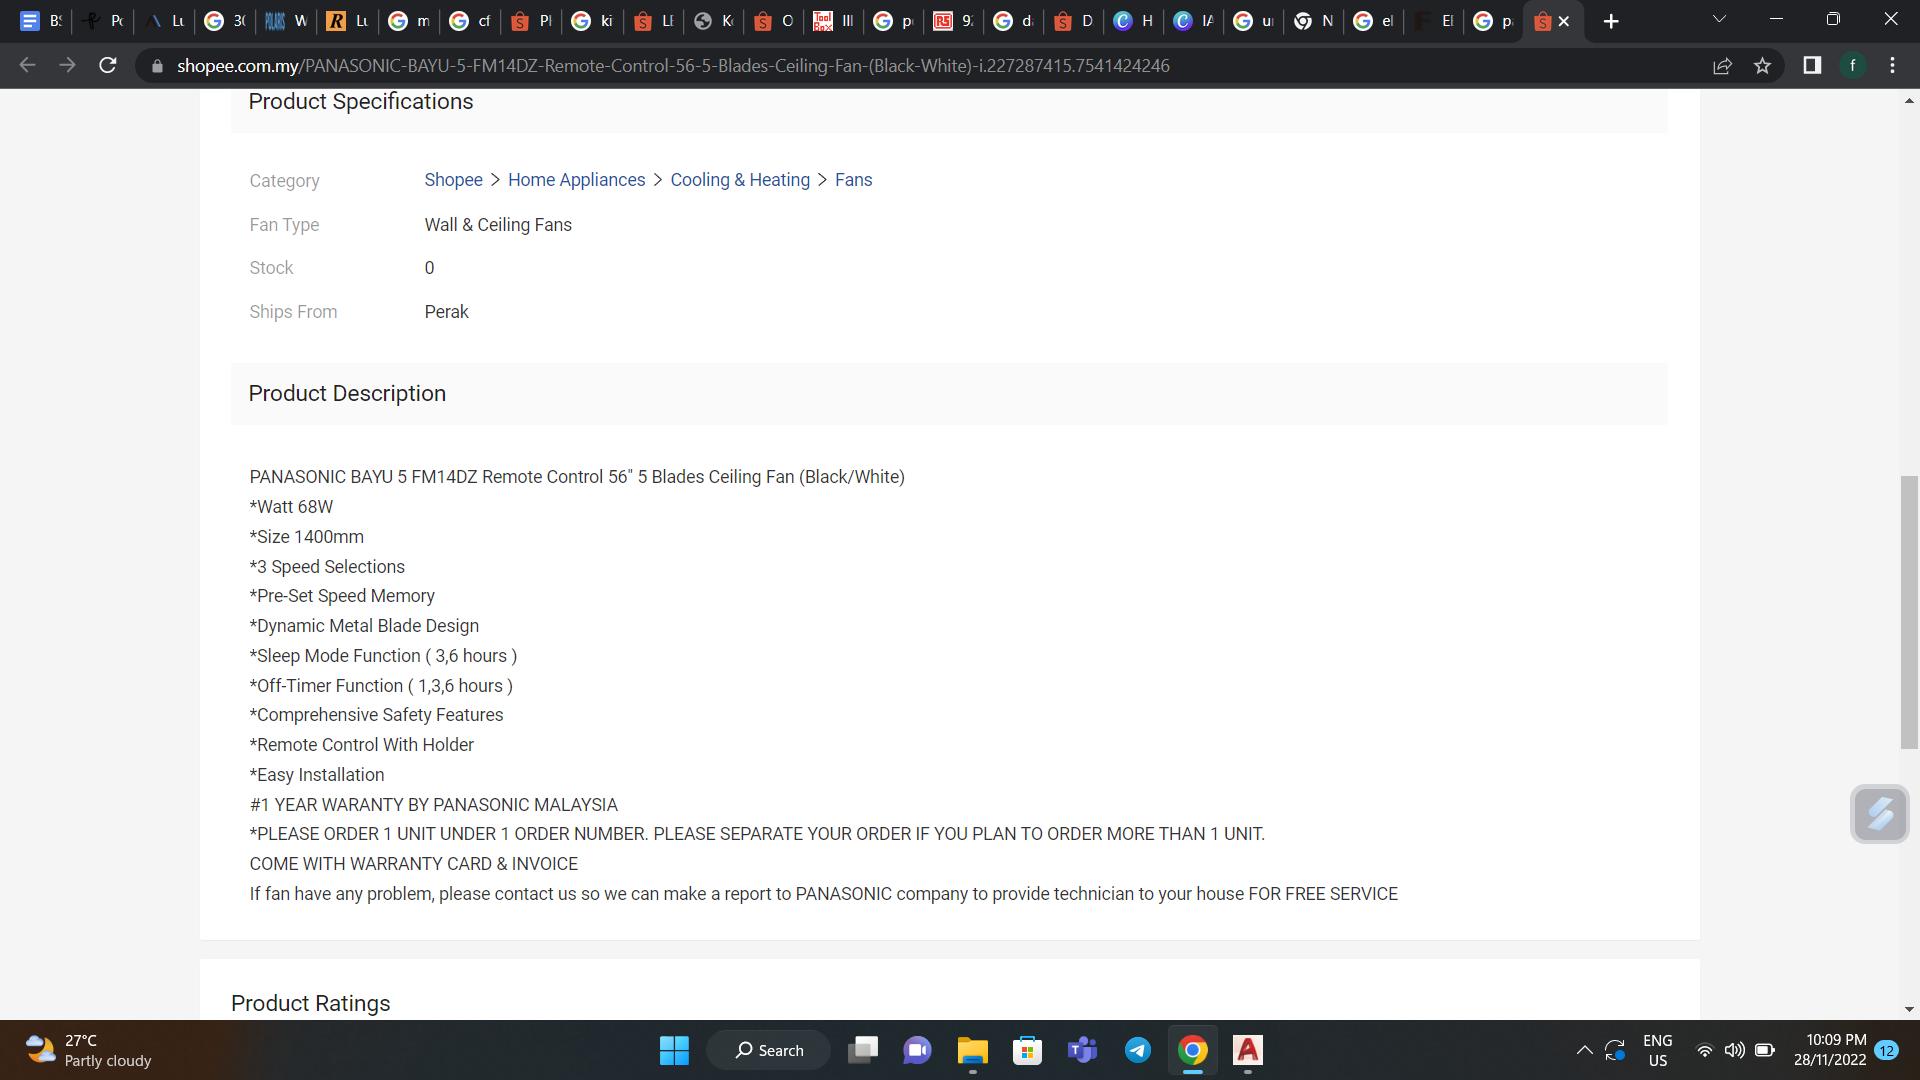This screenshot has width=1920, height=1080.
Task: Open Telegram from the taskbar
Action: [x=1138, y=1050]
